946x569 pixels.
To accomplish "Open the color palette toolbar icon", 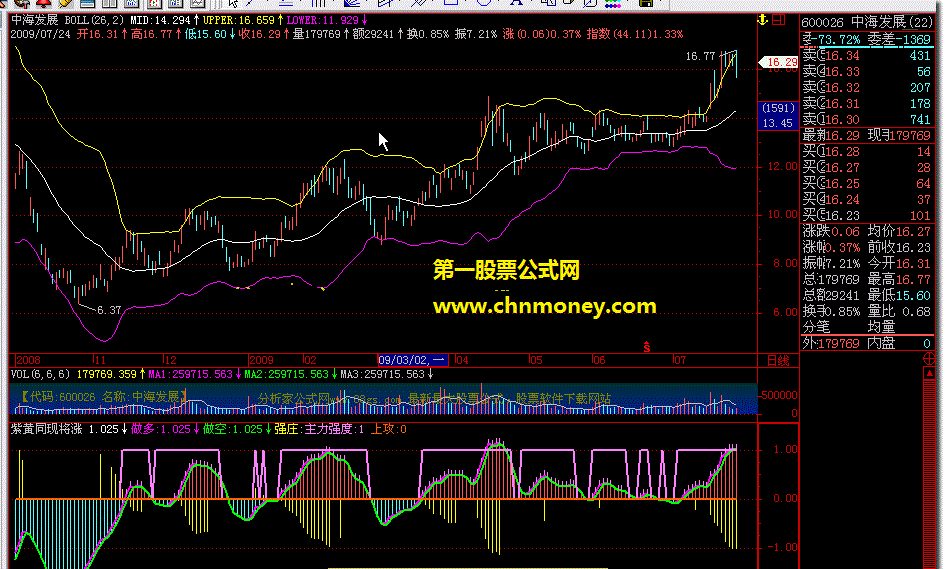I will (x=613, y=4).
